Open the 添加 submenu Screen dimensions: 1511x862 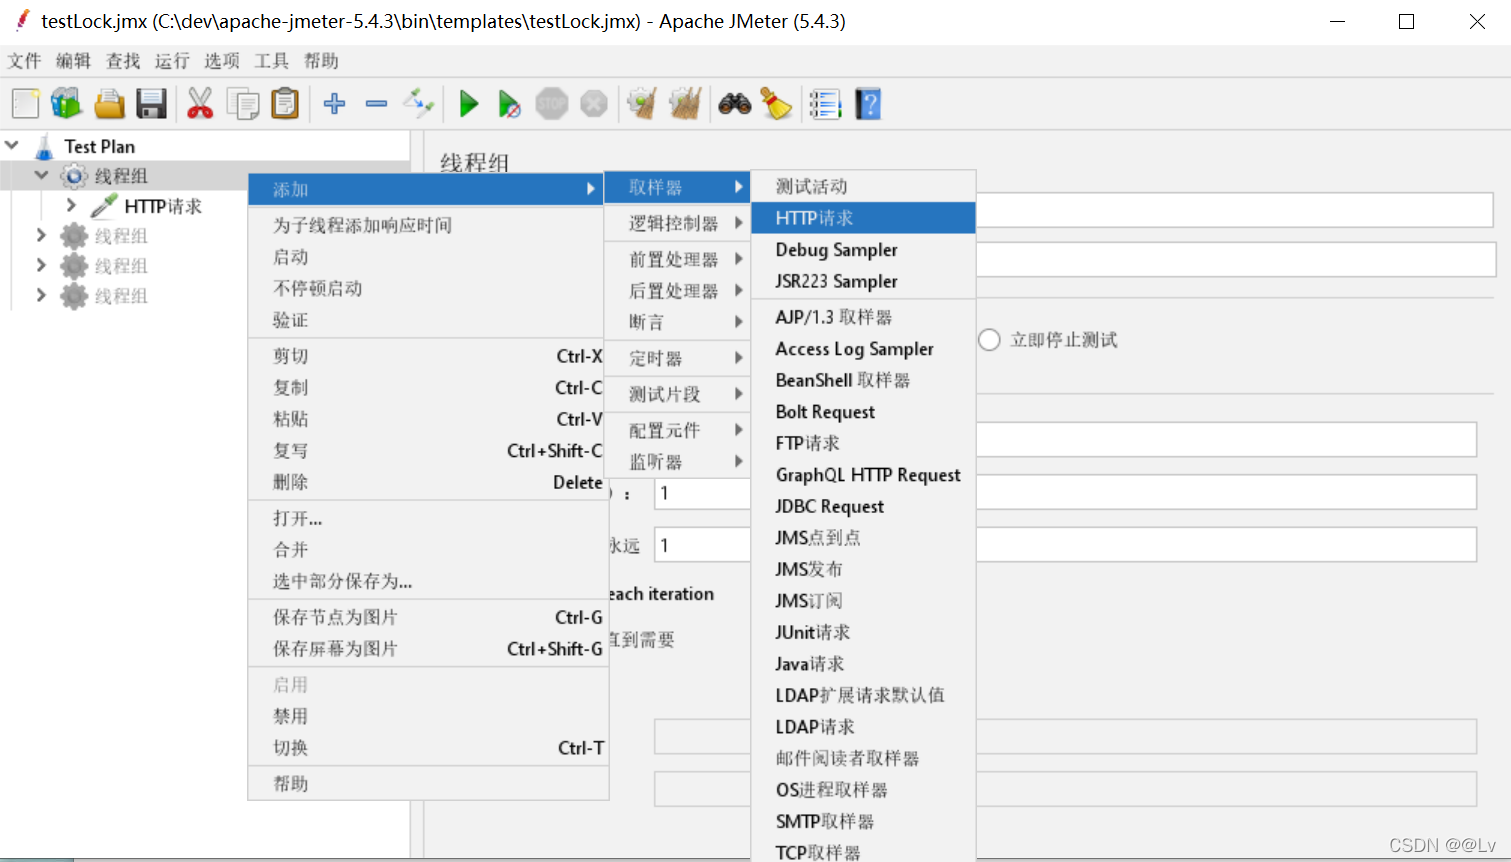[426, 189]
